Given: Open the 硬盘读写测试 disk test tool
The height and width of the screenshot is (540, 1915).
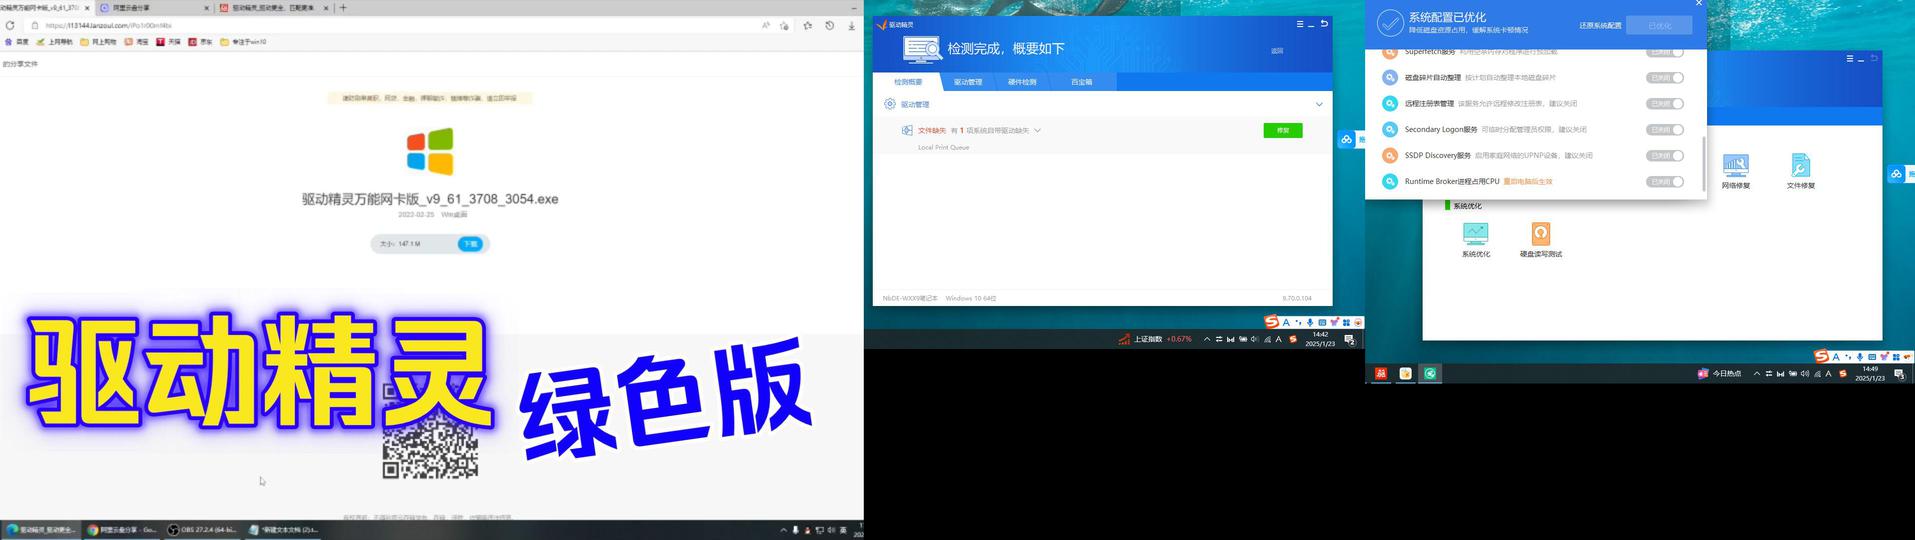Looking at the screenshot, I should 1540,236.
